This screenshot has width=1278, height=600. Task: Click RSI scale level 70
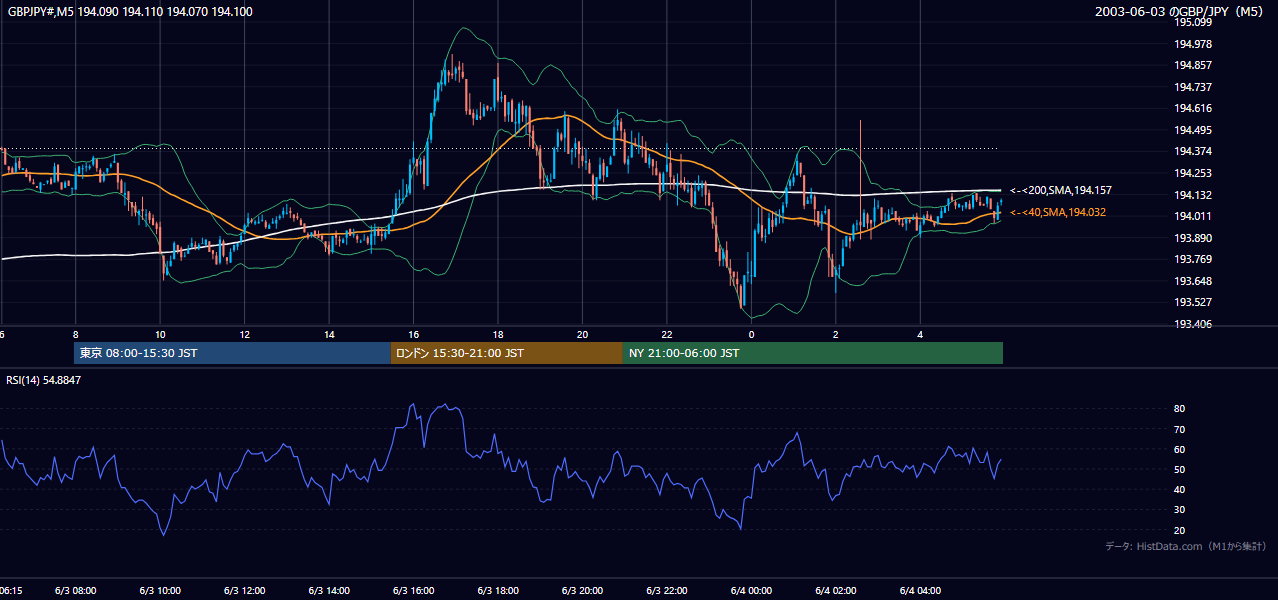[1179, 429]
